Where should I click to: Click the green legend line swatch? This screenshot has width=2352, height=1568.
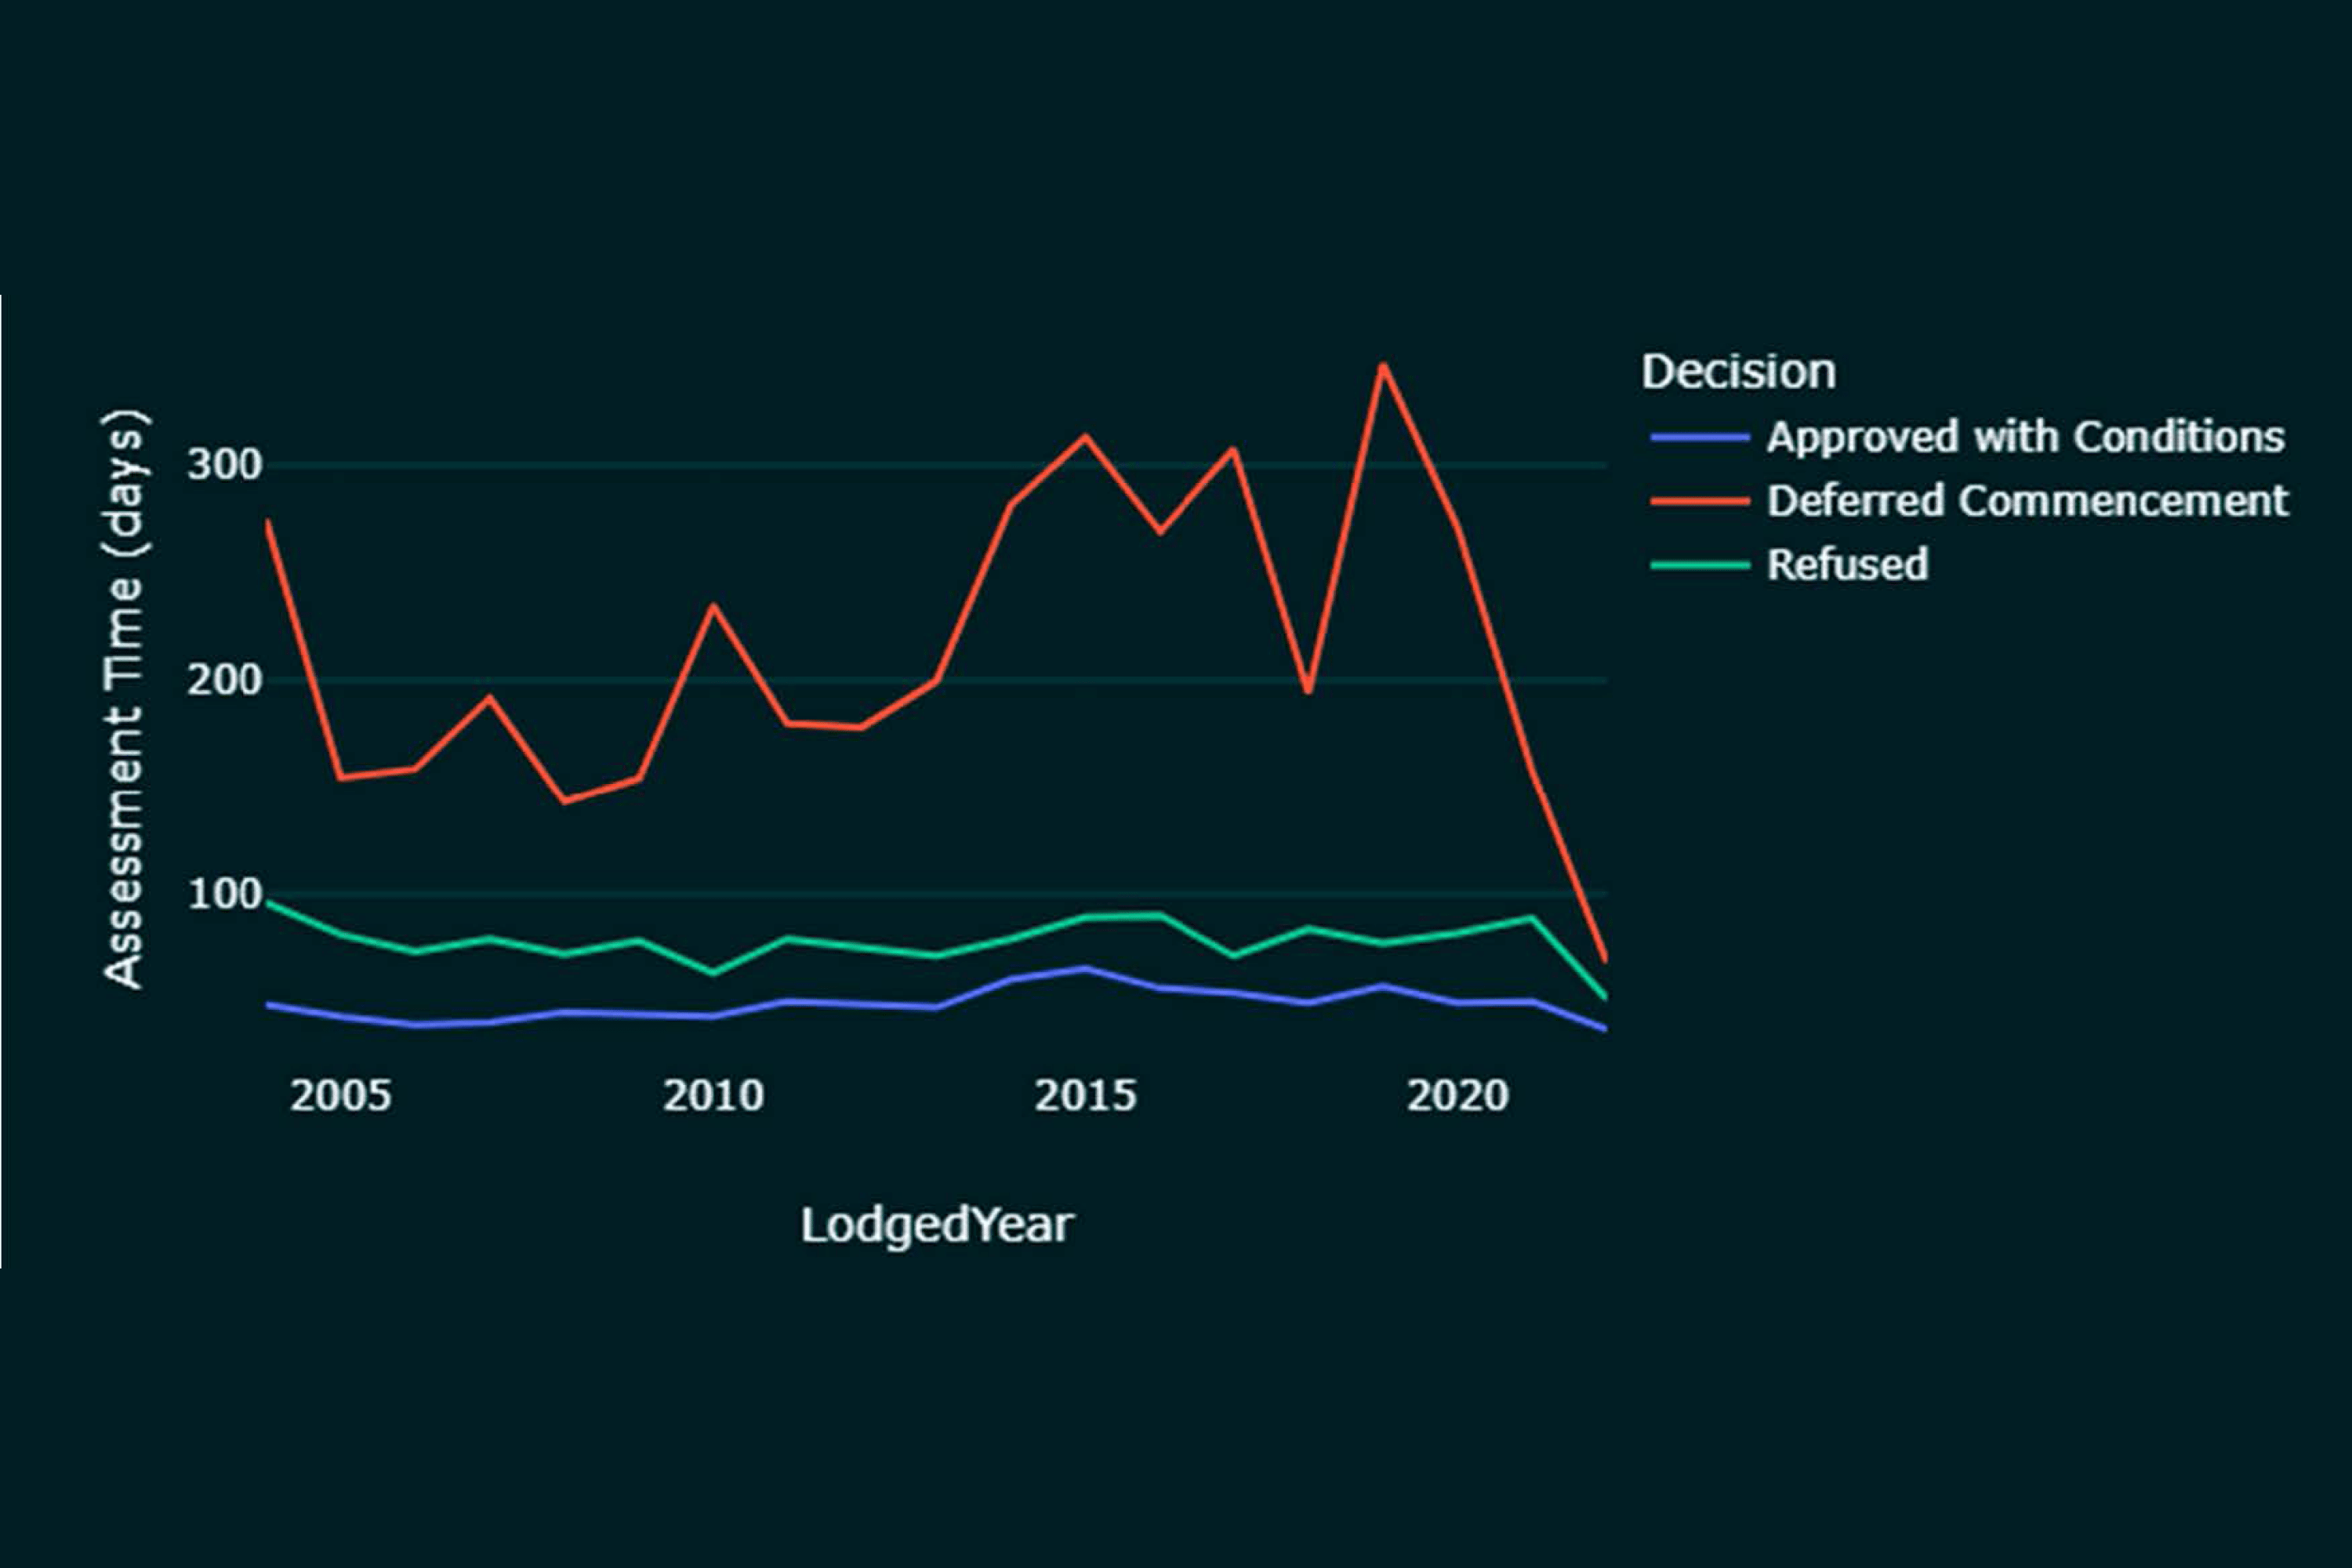coord(1699,565)
